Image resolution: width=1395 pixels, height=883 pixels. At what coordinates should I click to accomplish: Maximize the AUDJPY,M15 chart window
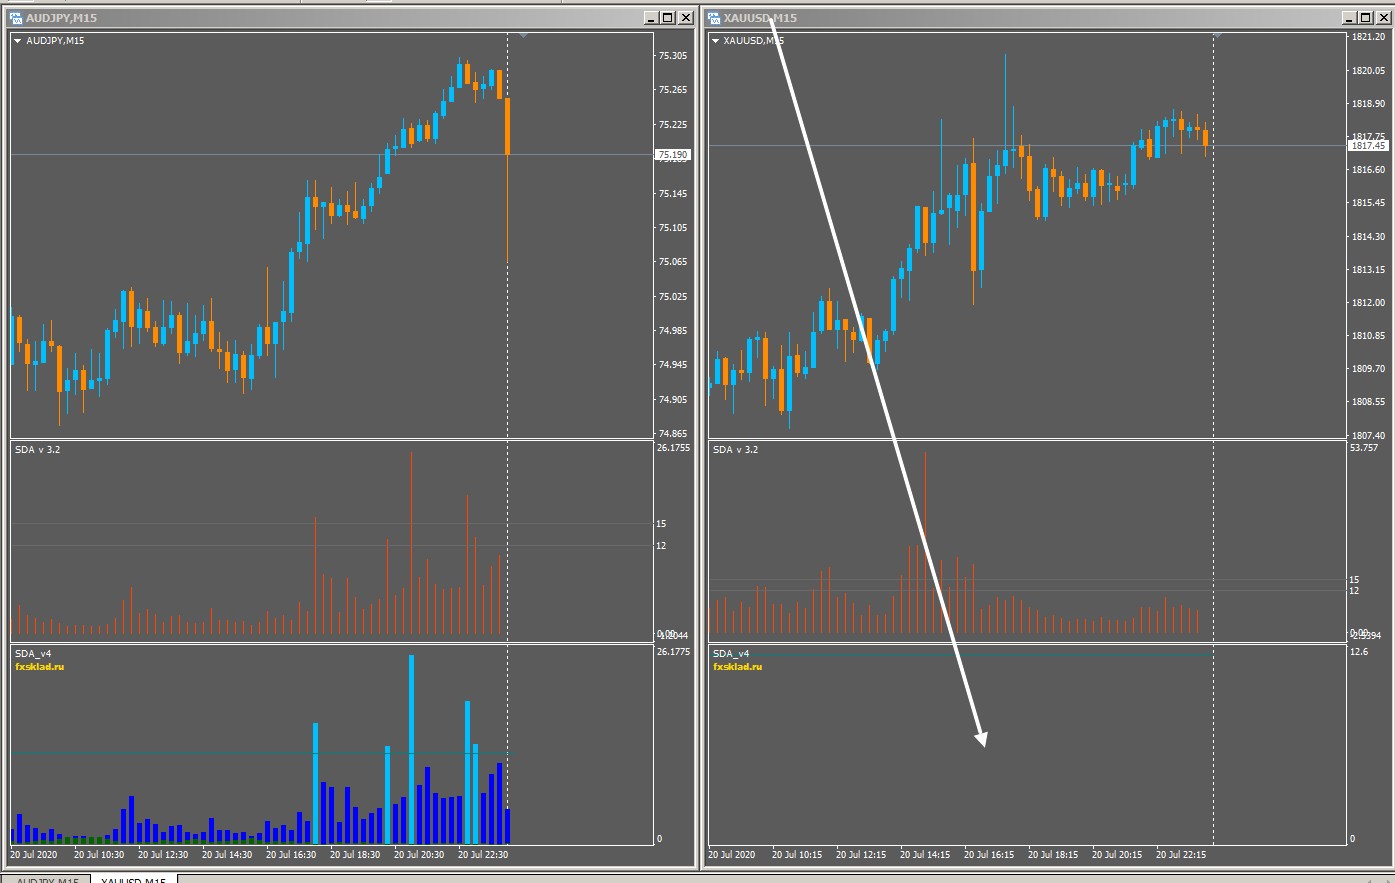[x=668, y=18]
